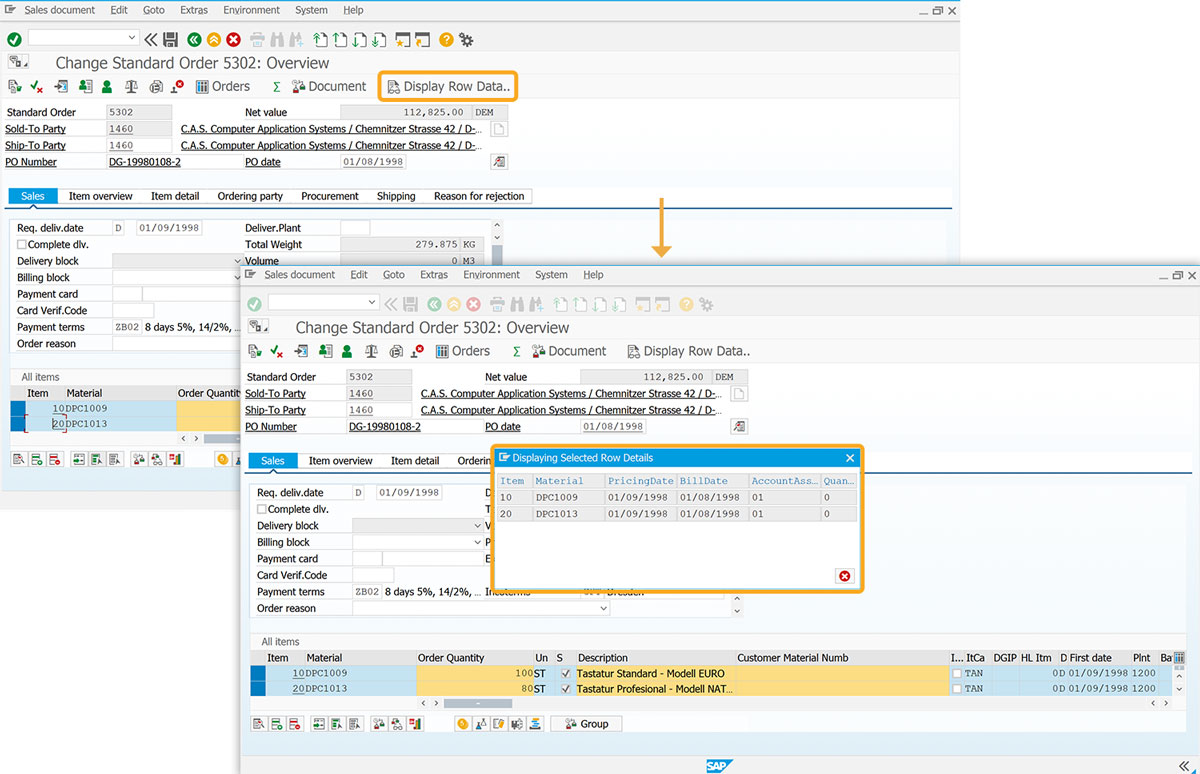Open the Help menu in front window
The width and height of the screenshot is (1200, 774).
[x=593, y=274]
